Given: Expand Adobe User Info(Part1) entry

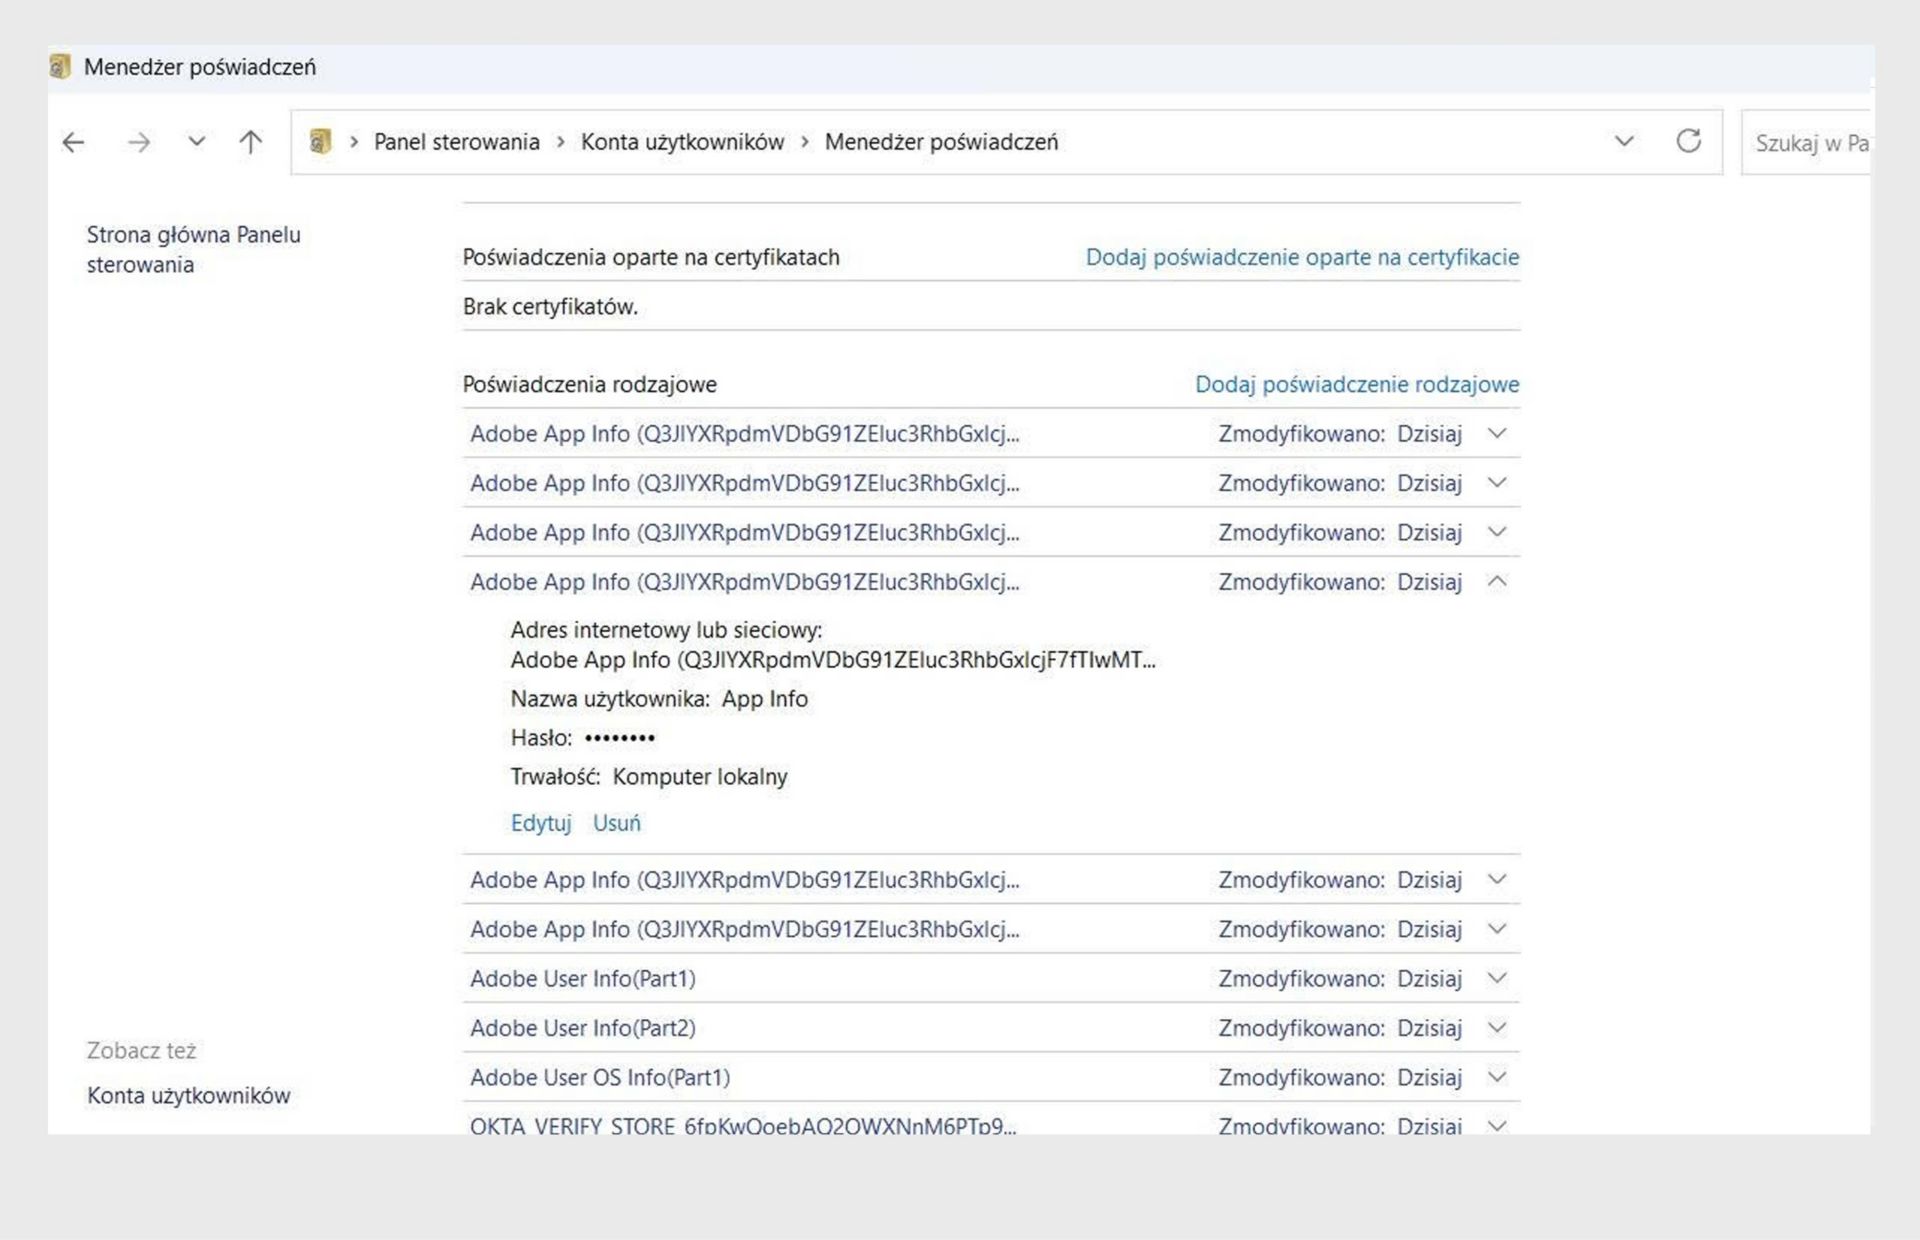Looking at the screenshot, I should pyautogui.click(x=1496, y=978).
